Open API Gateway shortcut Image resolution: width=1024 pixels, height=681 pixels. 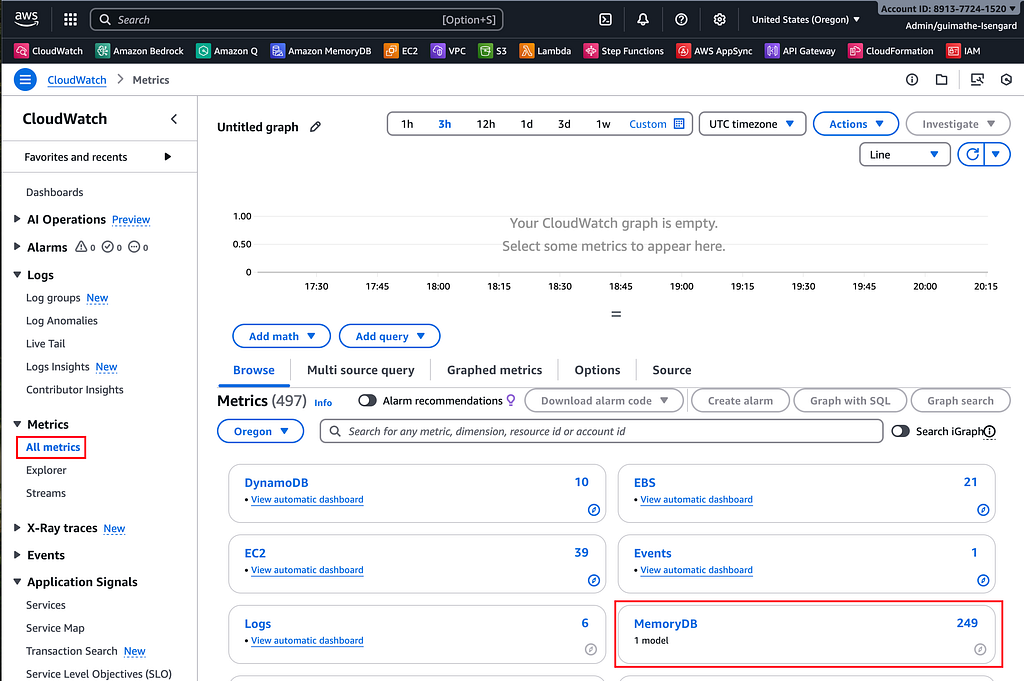(800, 50)
